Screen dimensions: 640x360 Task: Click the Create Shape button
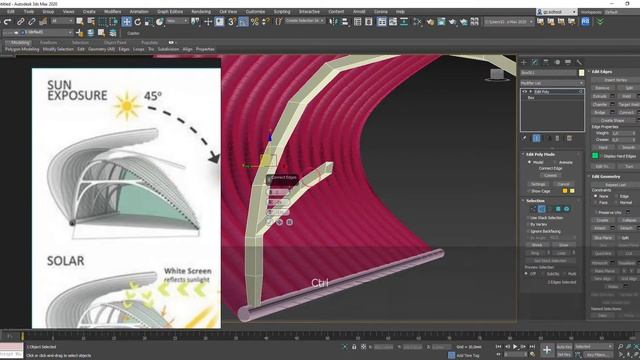[x=612, y=120]
